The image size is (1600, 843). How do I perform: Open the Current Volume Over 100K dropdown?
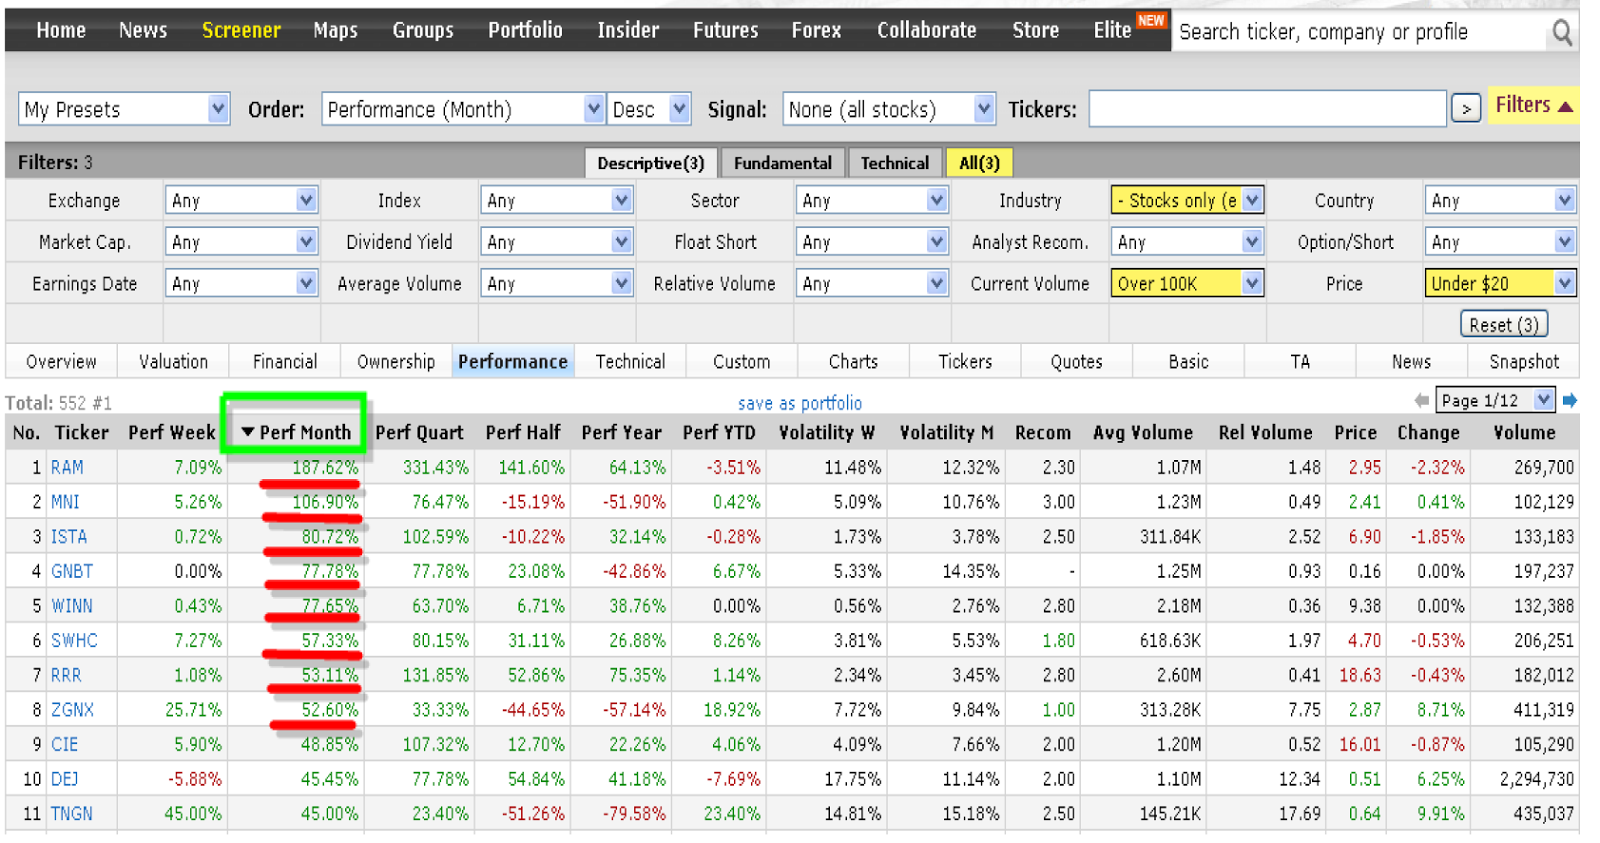click(x=1187, y=284)
